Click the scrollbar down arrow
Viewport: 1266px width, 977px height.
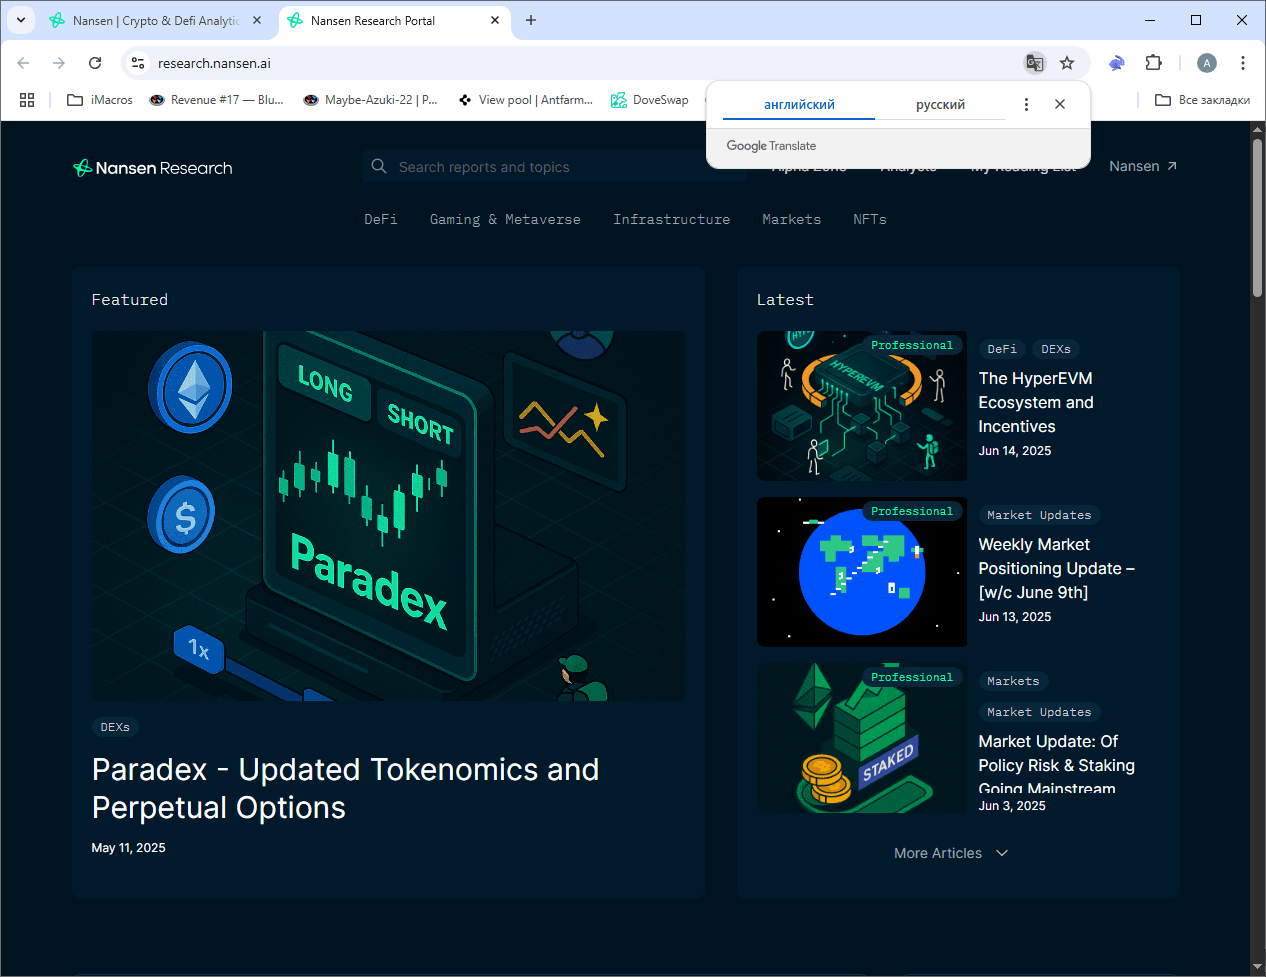click(1257, 967)
